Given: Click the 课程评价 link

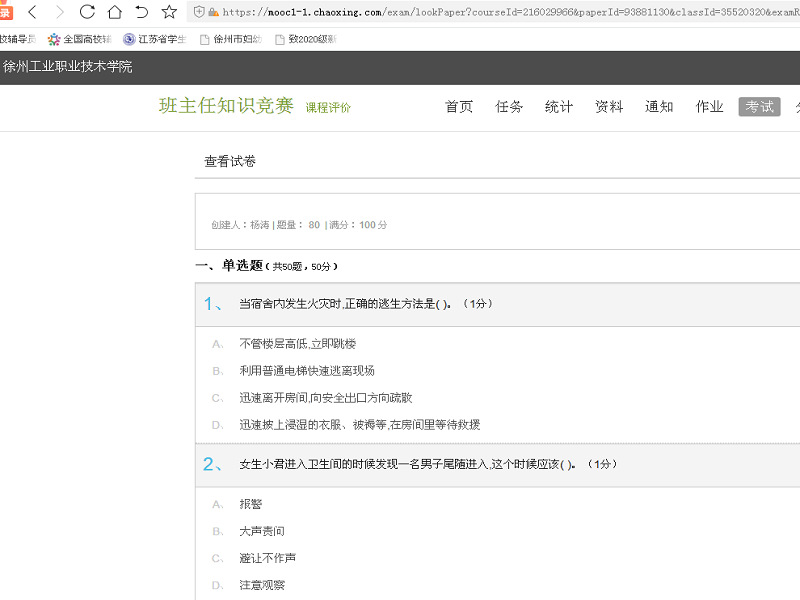Looking at the screenshot, I should coord(328,108).
